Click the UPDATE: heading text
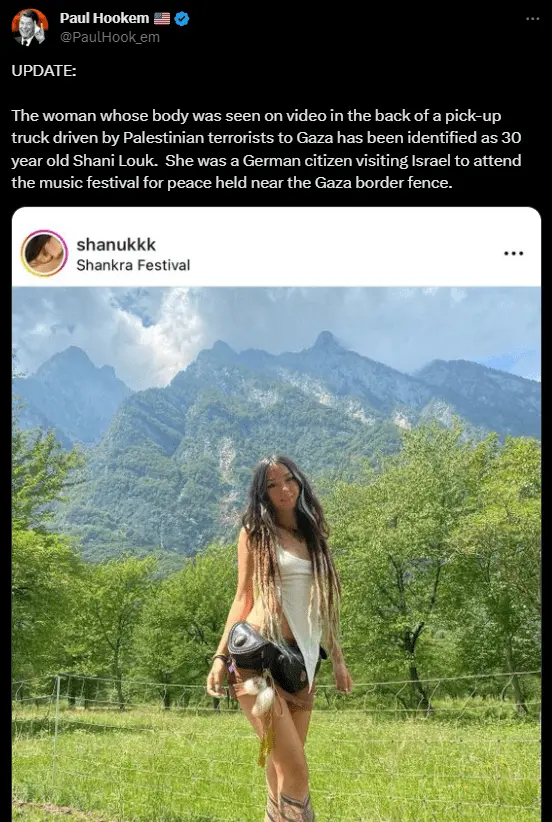 [x=44, y=71]
